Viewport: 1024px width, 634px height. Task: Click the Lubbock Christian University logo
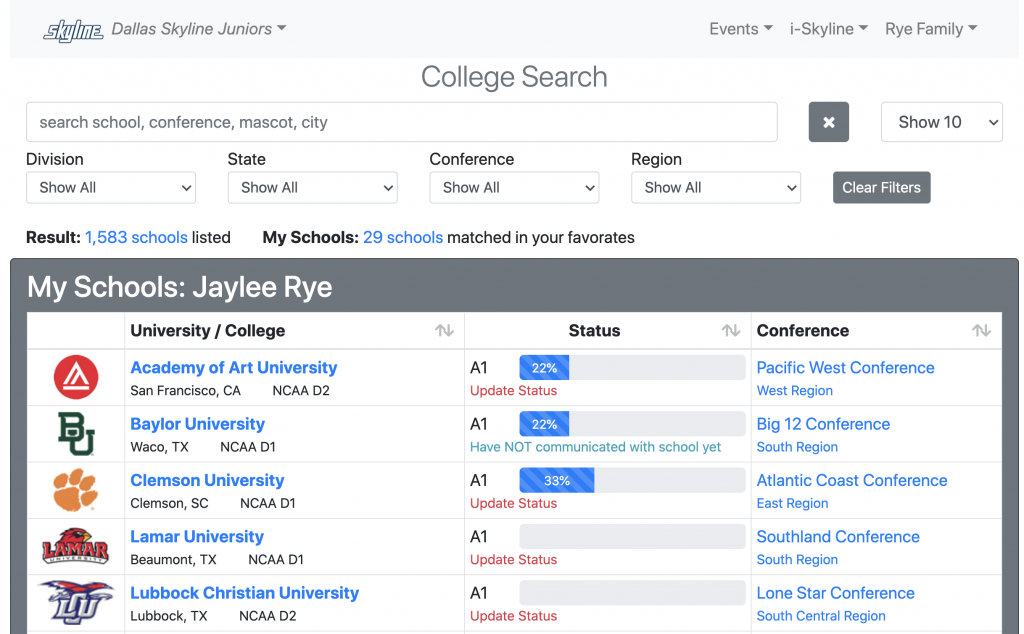coord(76,602)
